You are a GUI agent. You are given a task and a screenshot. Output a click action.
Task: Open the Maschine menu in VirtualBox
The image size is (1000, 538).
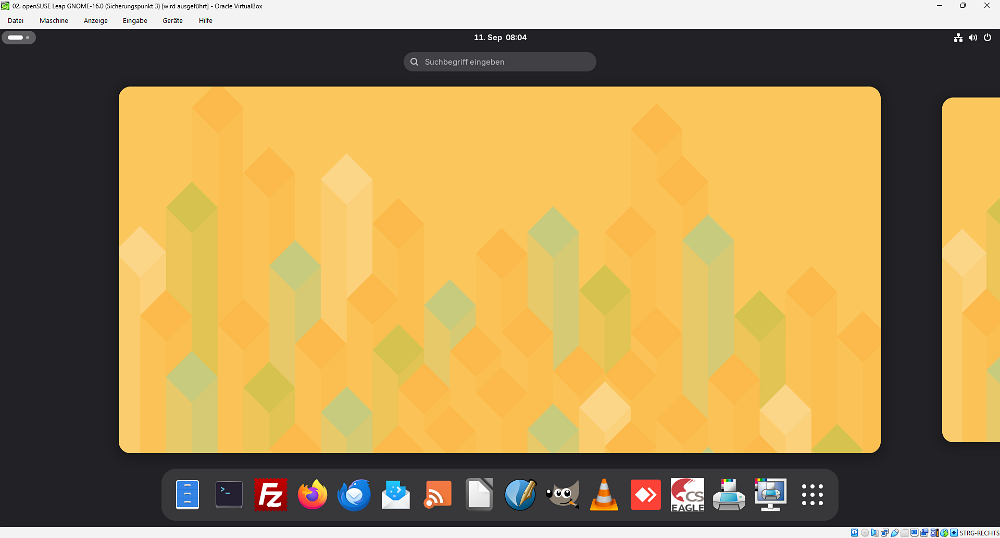coord(54,20)
